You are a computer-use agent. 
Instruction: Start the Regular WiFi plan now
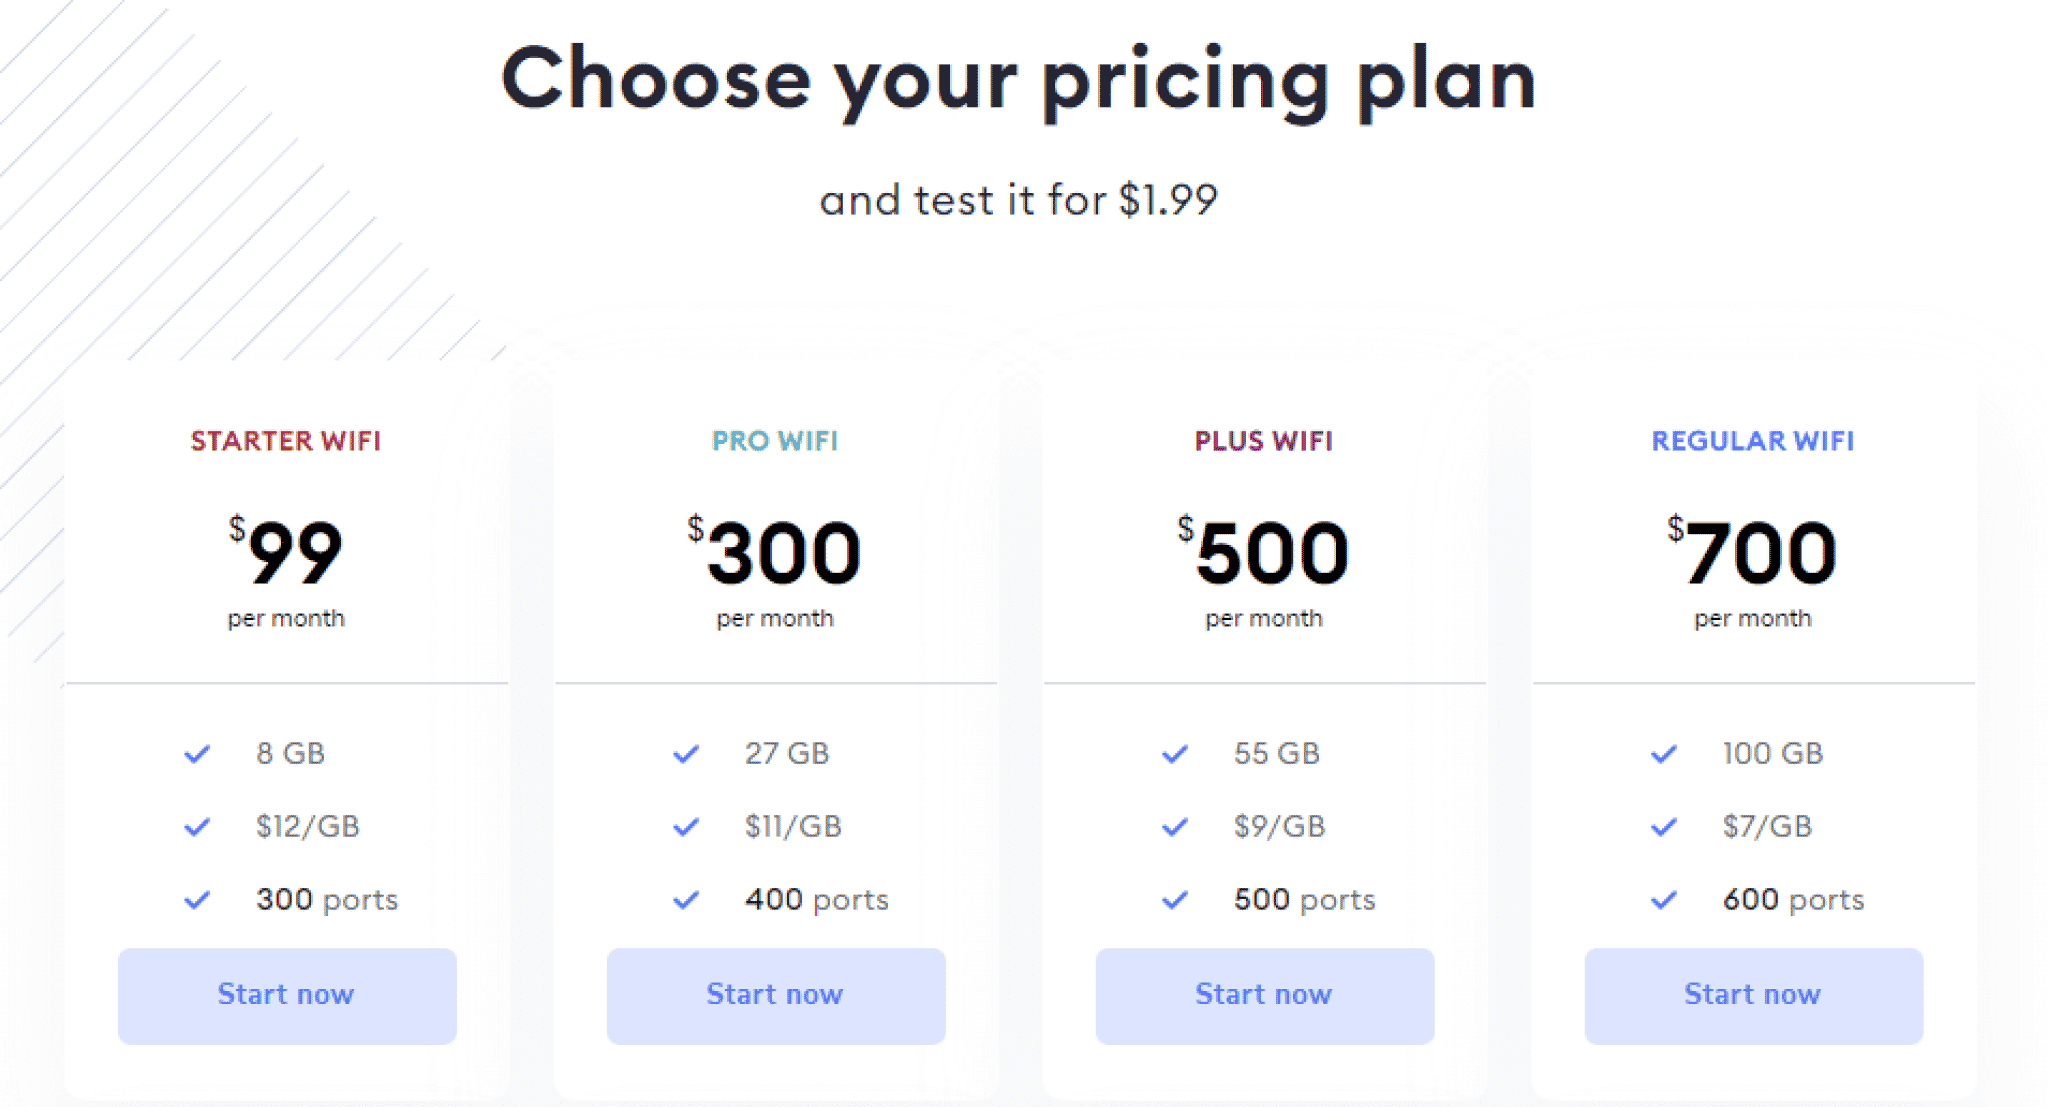(1754, 996)
